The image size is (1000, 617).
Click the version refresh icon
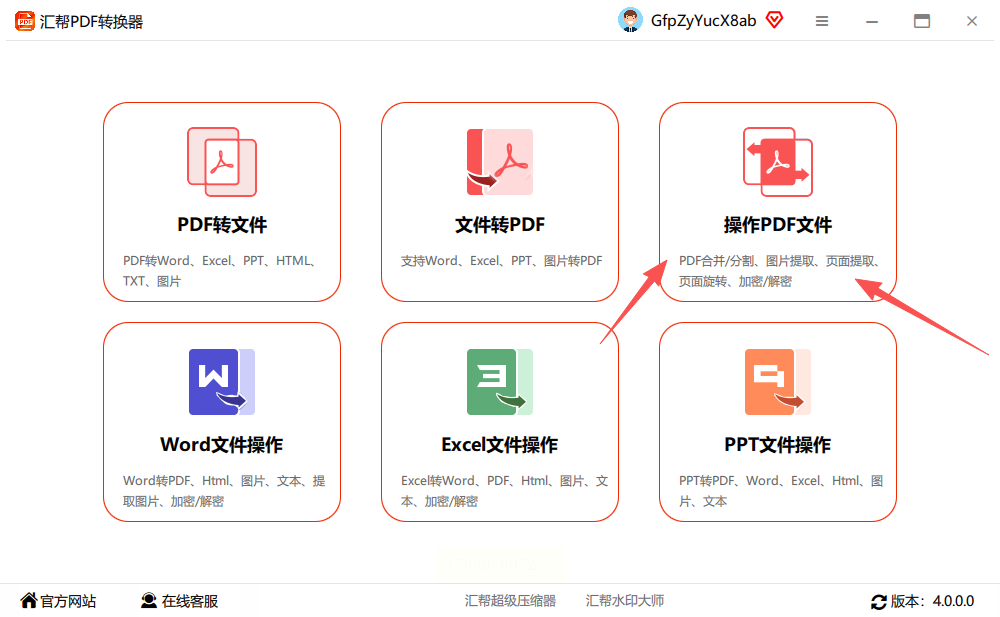[x=879, y=601]
